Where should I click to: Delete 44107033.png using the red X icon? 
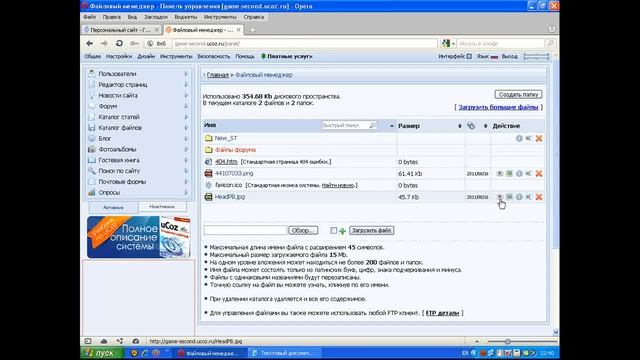pyautogui.click(x=539, y=173)
